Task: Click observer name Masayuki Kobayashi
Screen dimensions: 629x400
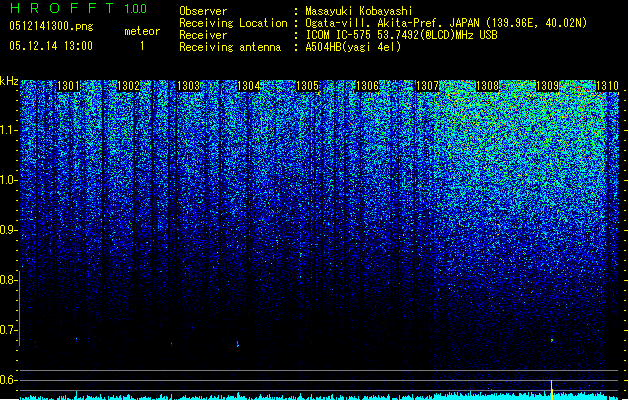Action: click(359, 11)
